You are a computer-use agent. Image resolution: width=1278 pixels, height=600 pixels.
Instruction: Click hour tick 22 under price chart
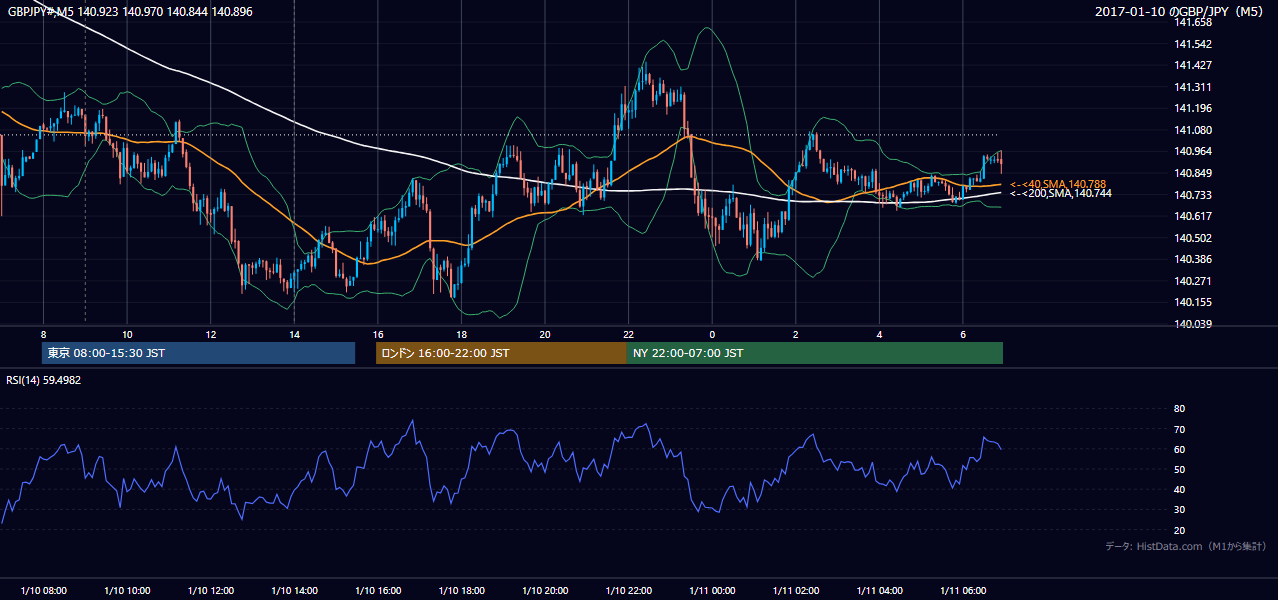[629, 334]
